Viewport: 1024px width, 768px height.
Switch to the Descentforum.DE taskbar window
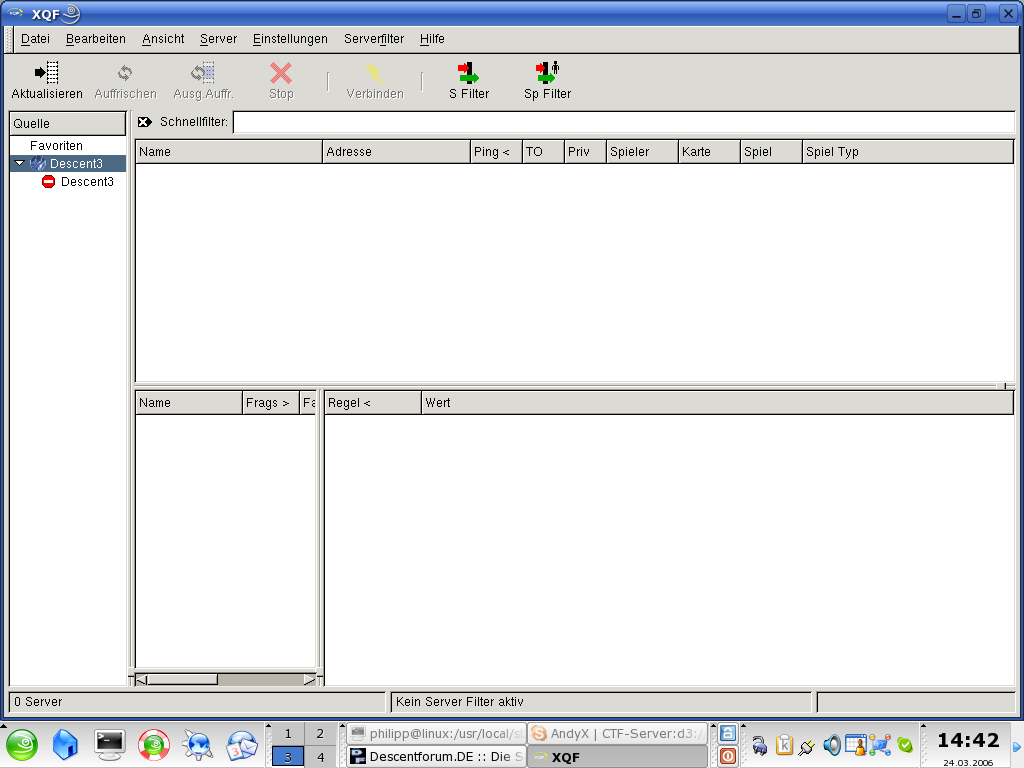pyautogui.click(x=436, y=757)
